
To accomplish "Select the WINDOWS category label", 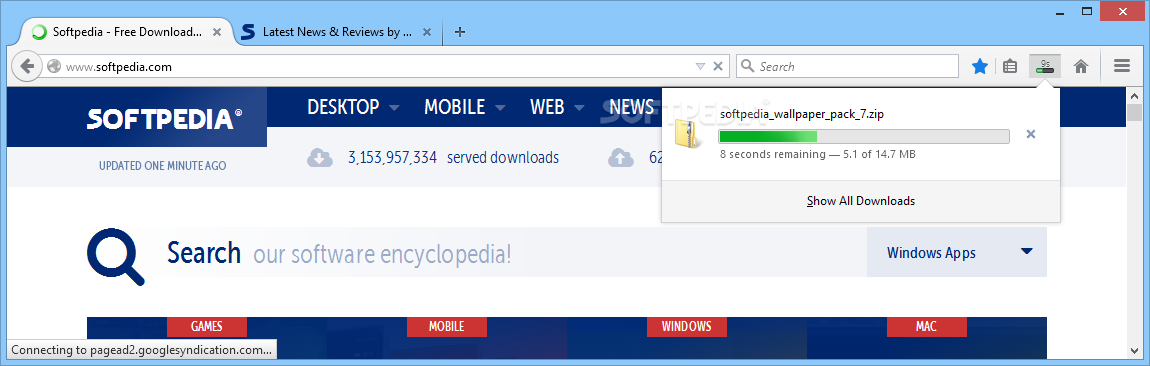I will tap(686, 326).
